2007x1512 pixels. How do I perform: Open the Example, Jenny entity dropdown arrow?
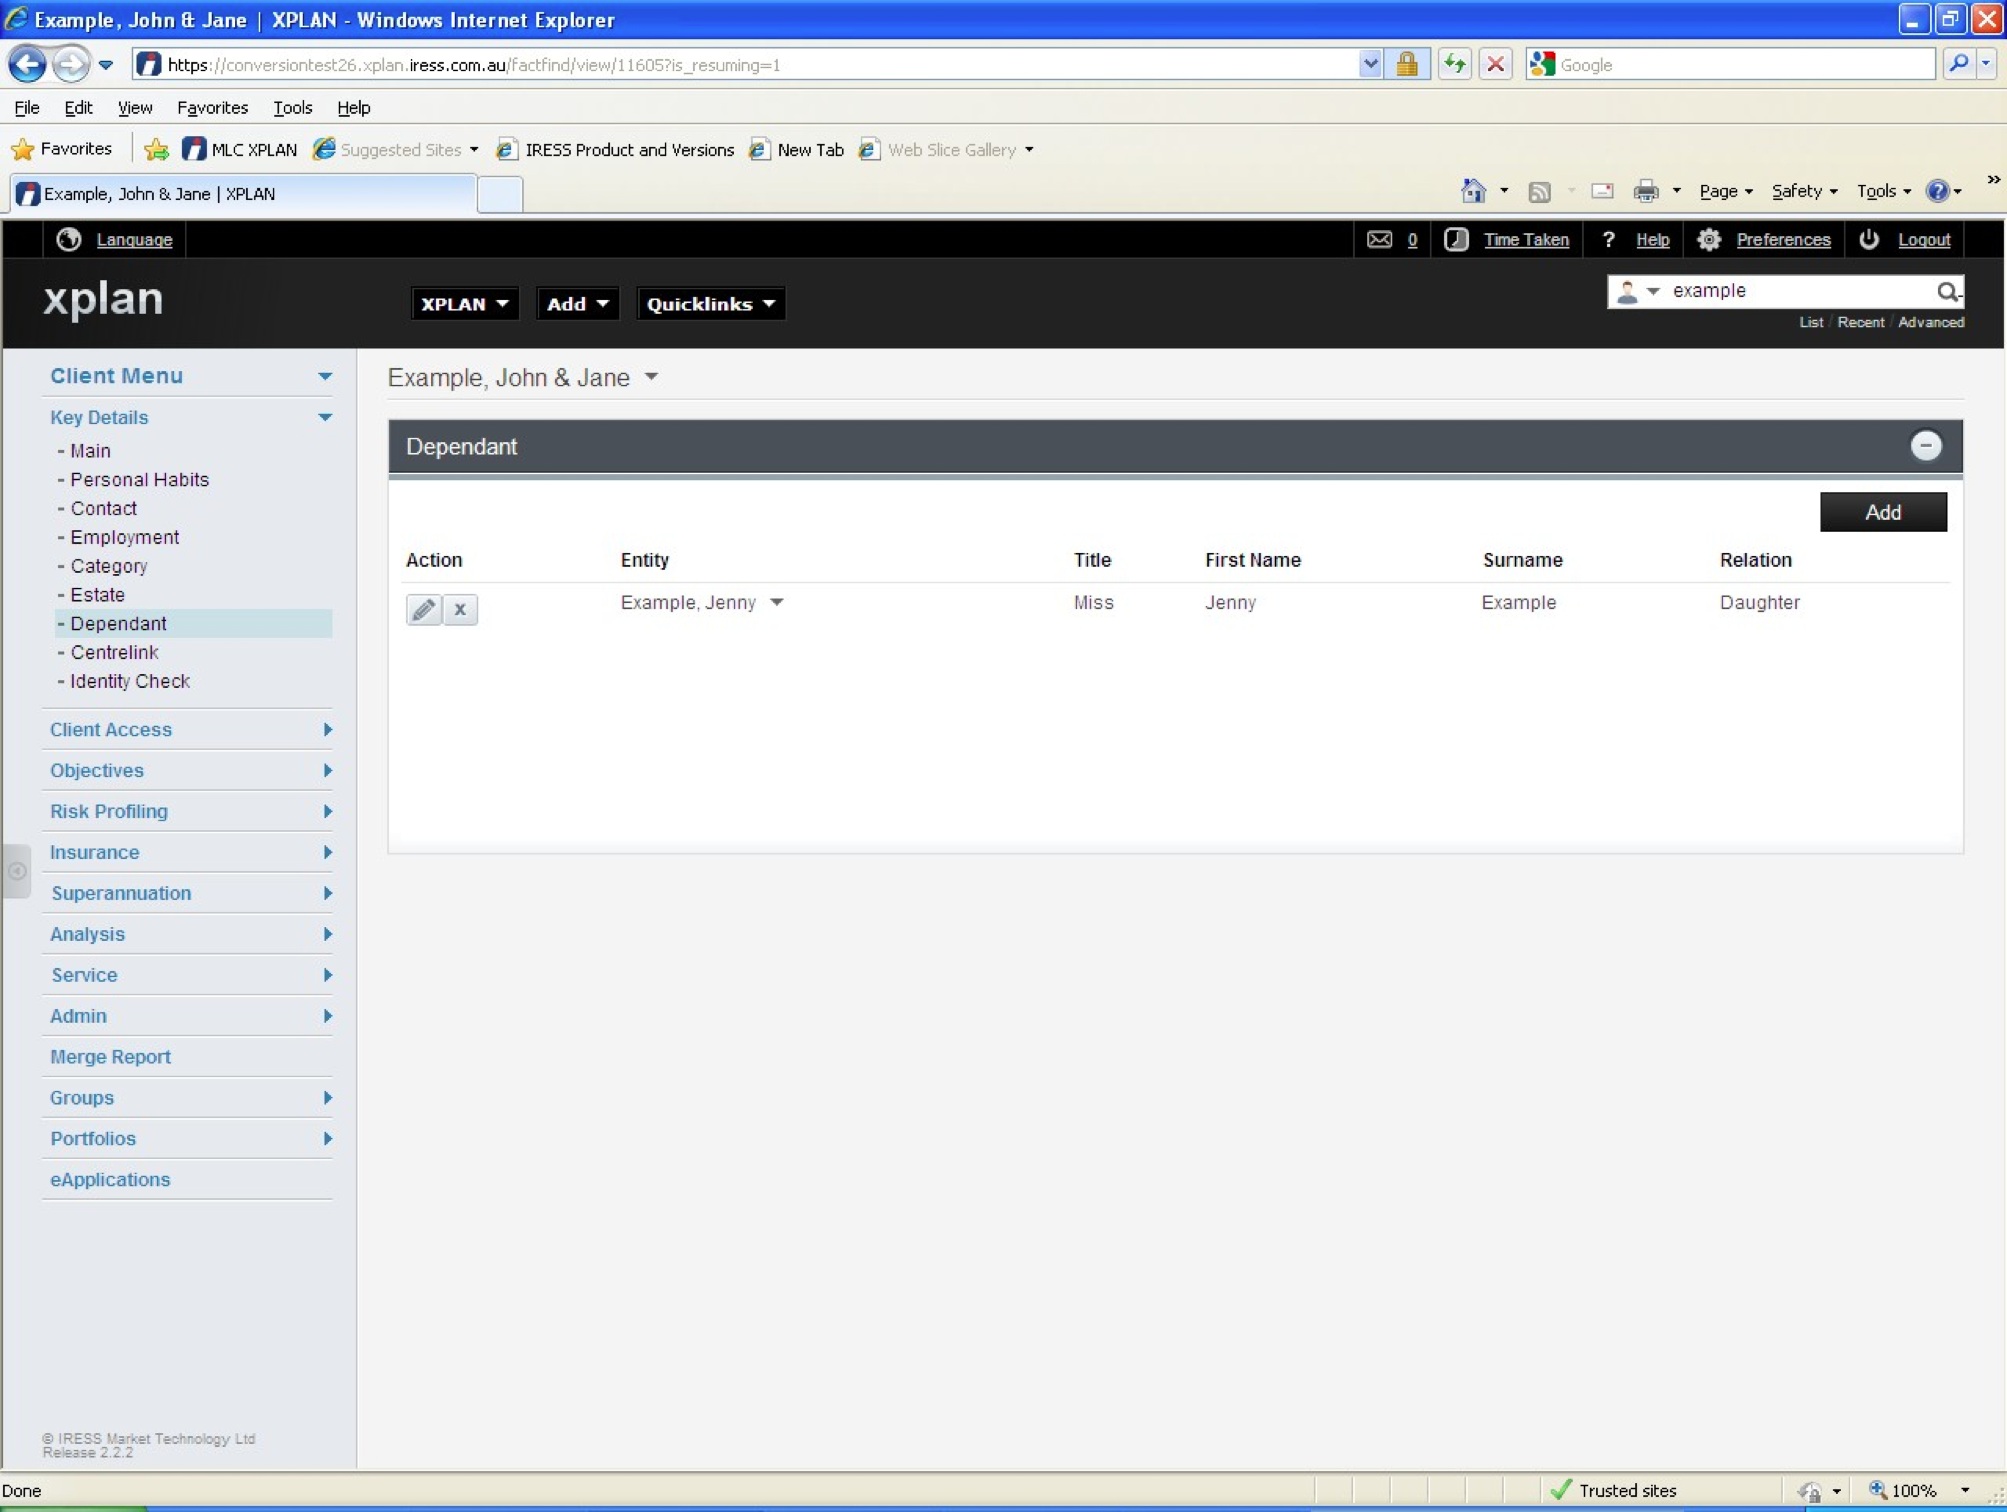(777, 602)
